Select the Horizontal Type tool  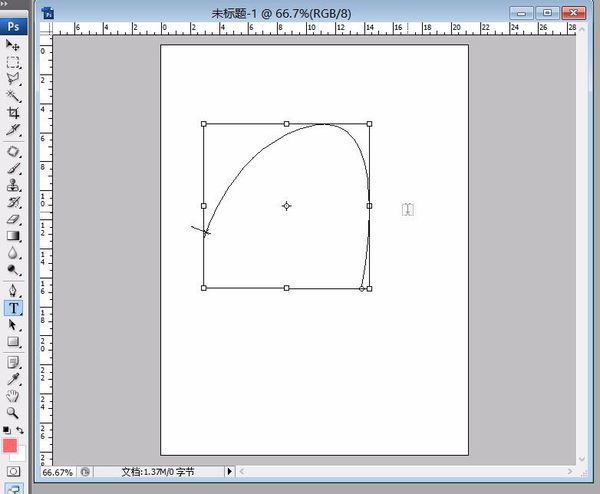tap(13, 308)
